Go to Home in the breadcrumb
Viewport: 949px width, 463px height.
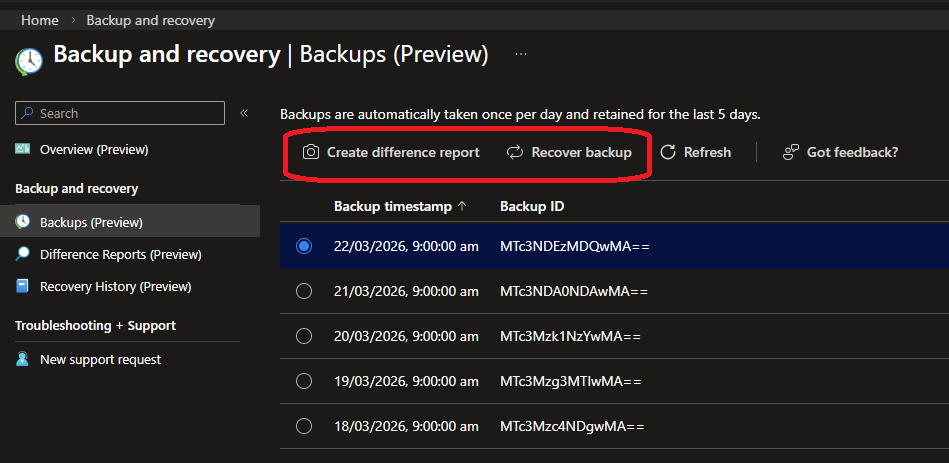[x=39, y=20]
